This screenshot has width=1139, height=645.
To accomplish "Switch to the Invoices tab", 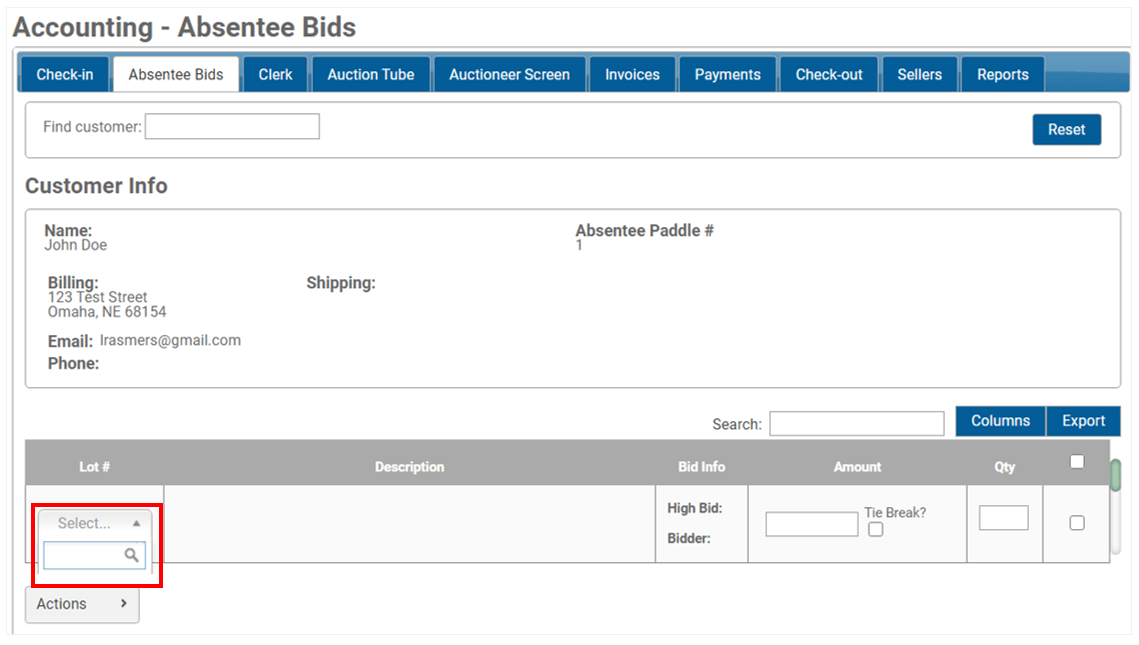I will 632,73.
